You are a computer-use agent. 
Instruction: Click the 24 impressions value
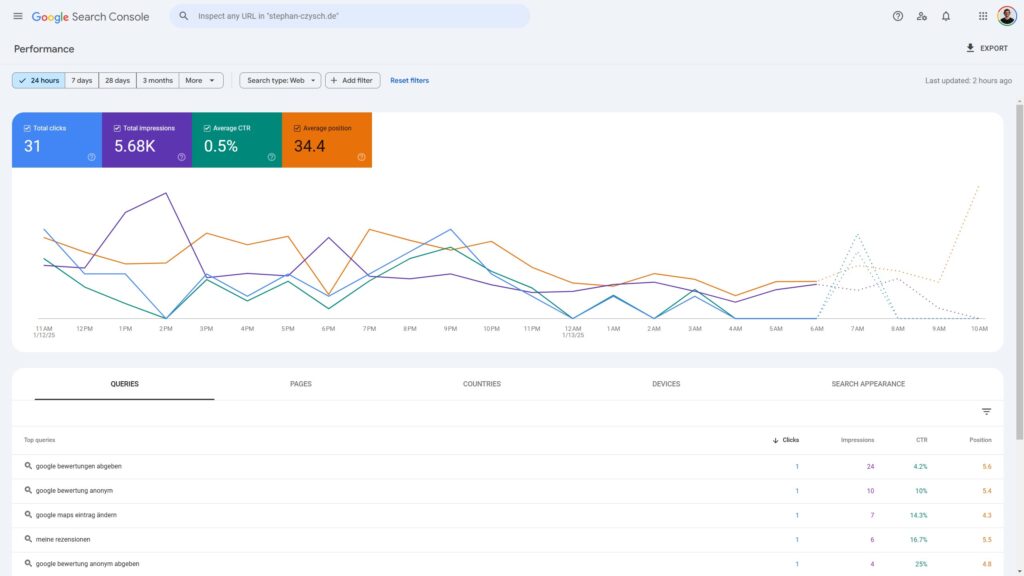pyautogui.click(x=870, y=466)
